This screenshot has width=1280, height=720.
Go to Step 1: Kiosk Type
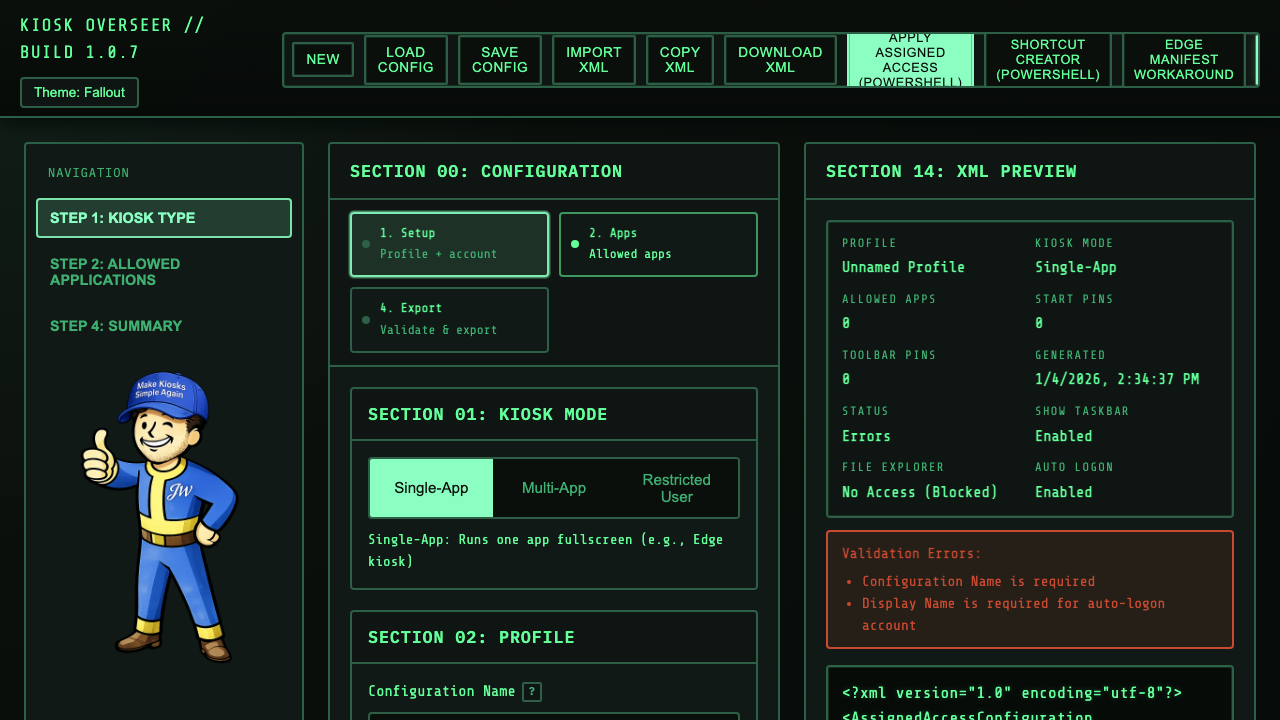[164, 218]
